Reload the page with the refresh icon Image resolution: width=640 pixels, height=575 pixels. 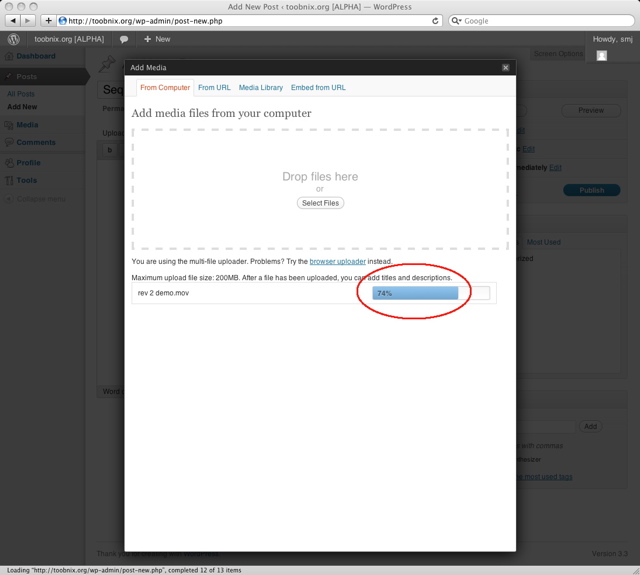point(435,21)
